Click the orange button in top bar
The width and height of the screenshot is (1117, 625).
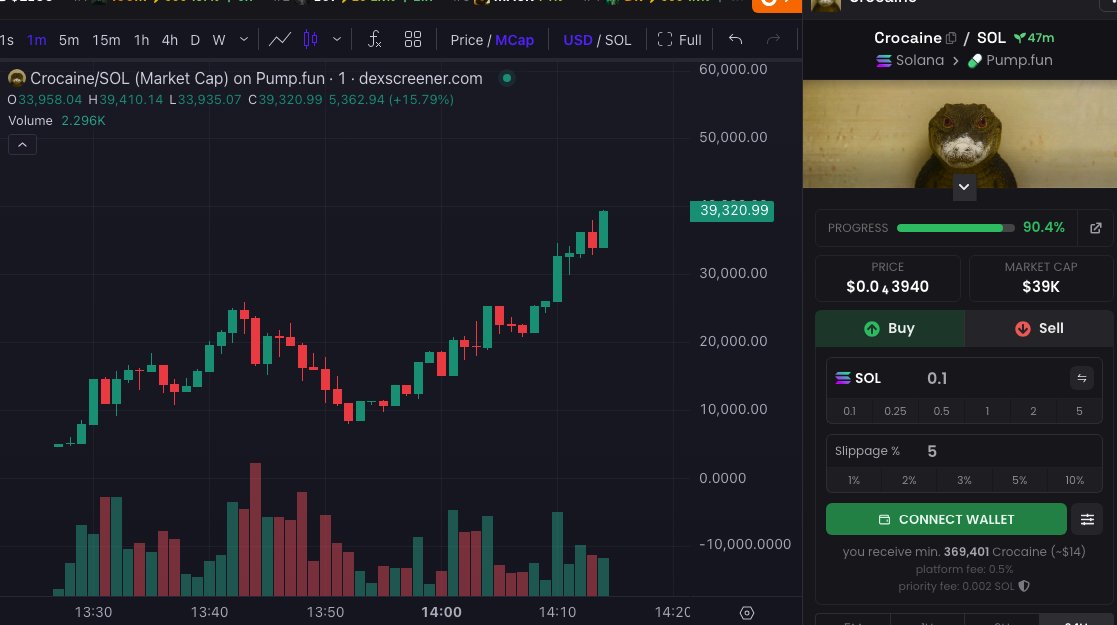776,4
